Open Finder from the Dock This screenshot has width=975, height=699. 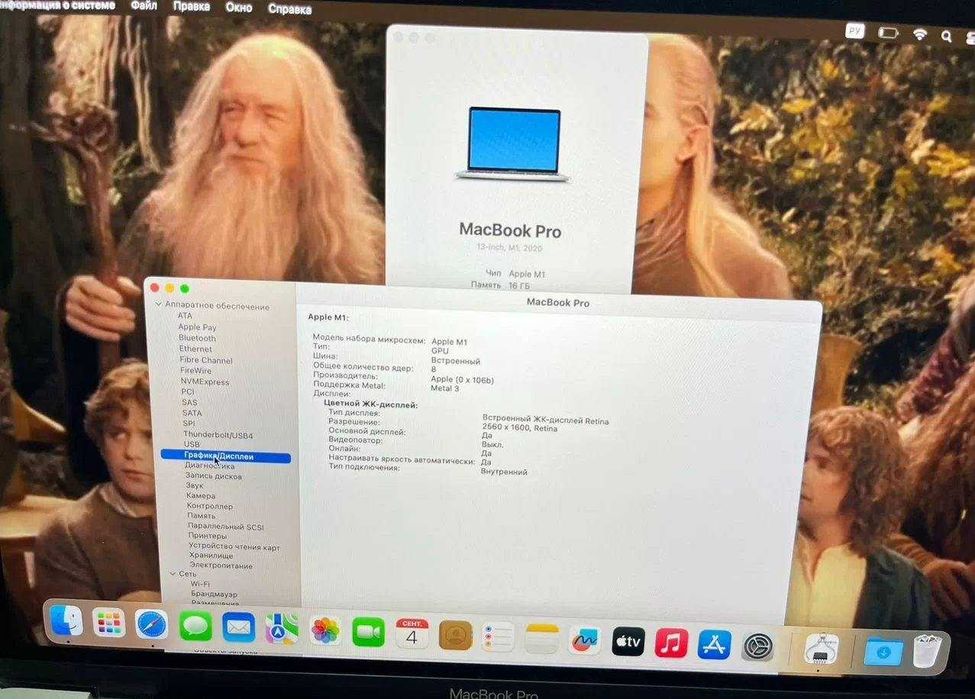(x=67, y=621)
